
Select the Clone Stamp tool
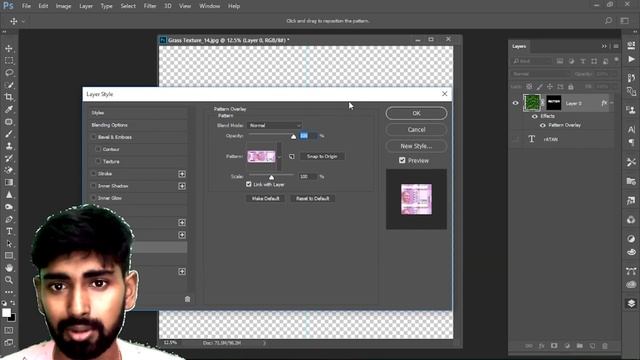coord(9,146)
